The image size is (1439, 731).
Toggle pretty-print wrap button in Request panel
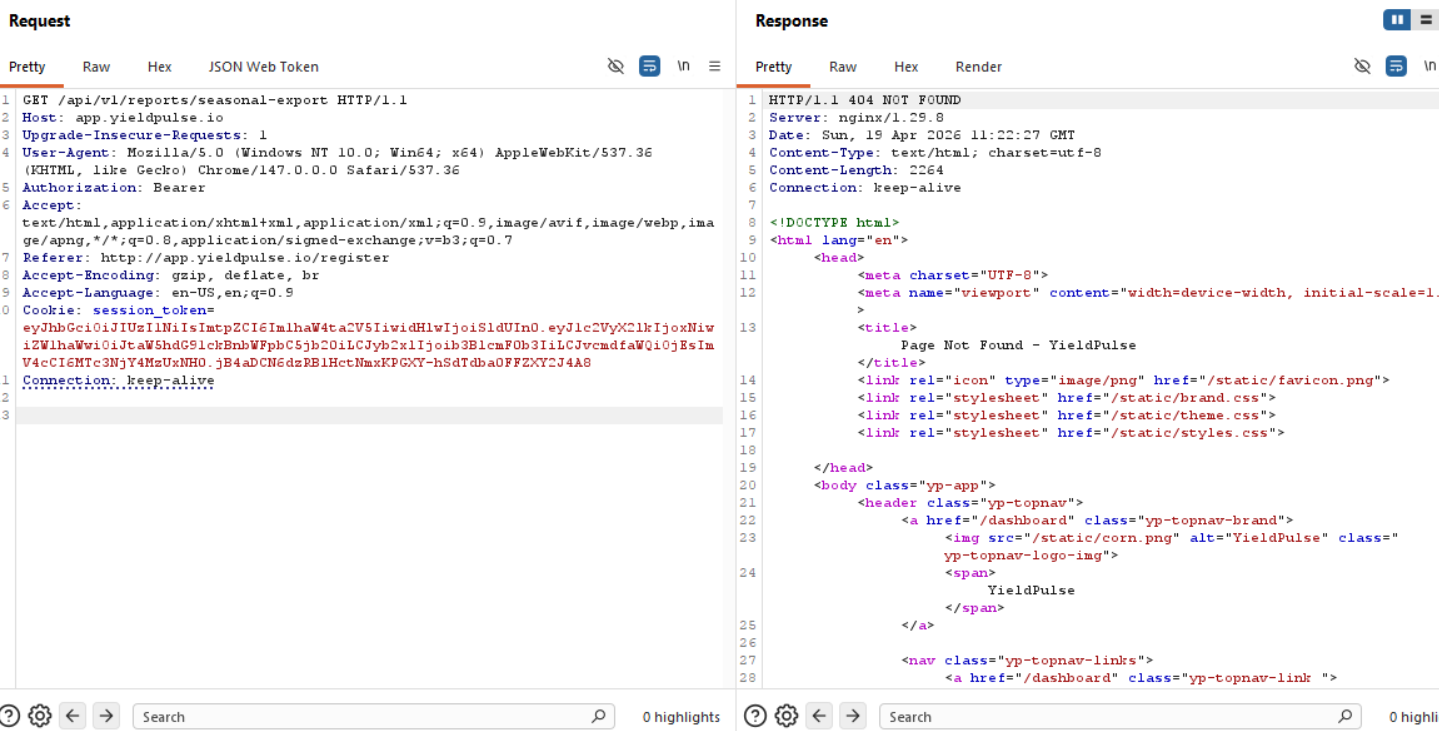coord(650,66)
